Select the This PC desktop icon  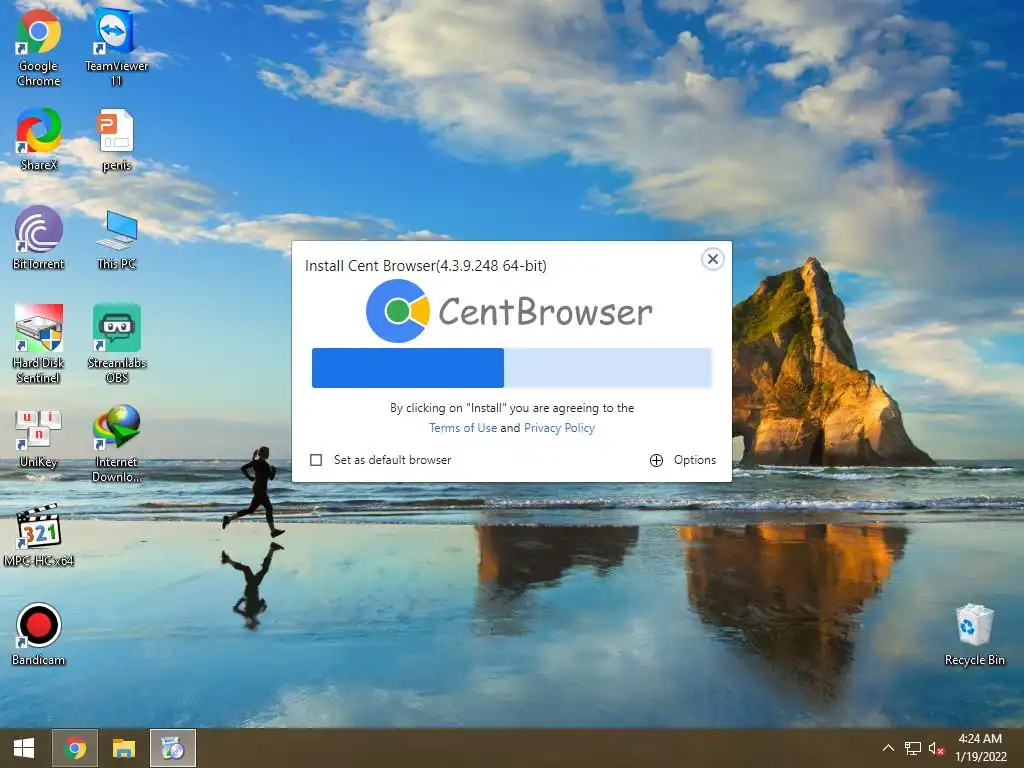pos(116,239)
